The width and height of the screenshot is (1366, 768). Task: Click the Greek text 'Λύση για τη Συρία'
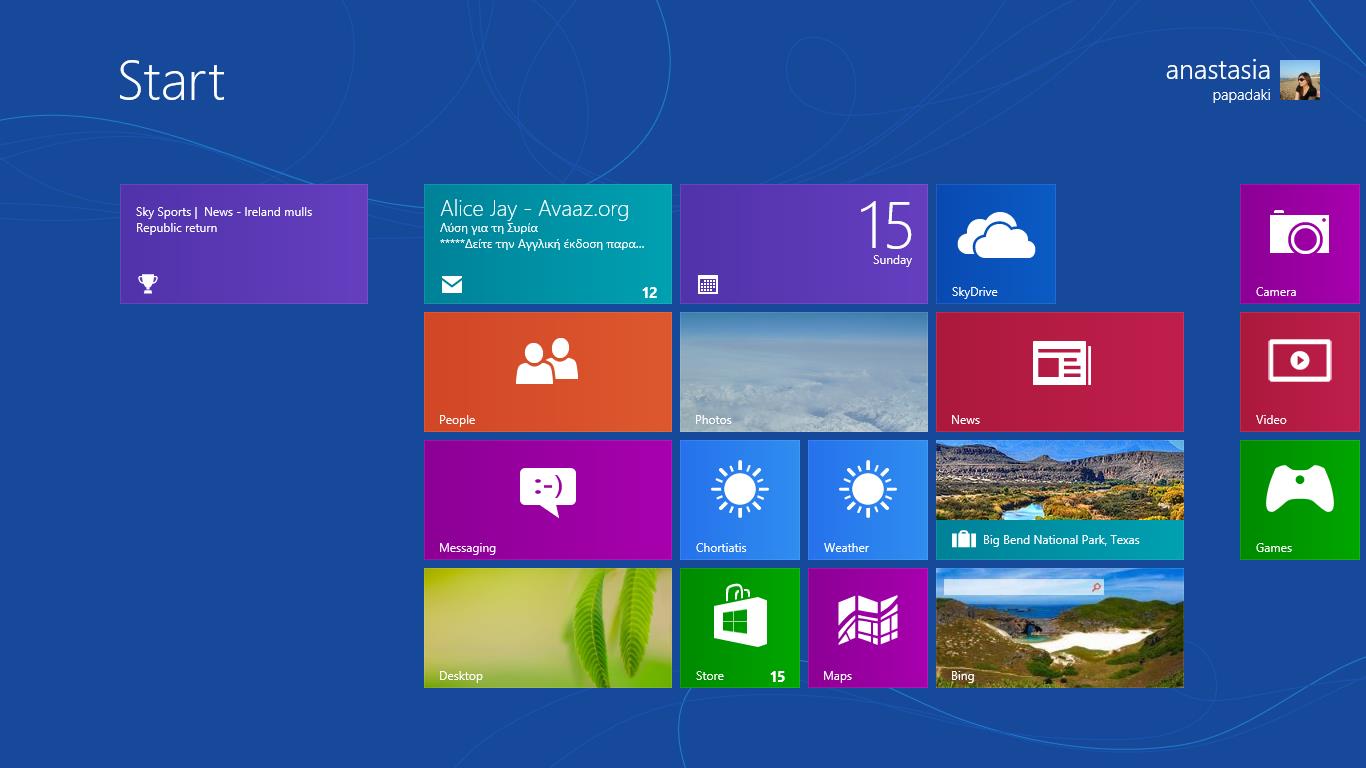(489, 228)
